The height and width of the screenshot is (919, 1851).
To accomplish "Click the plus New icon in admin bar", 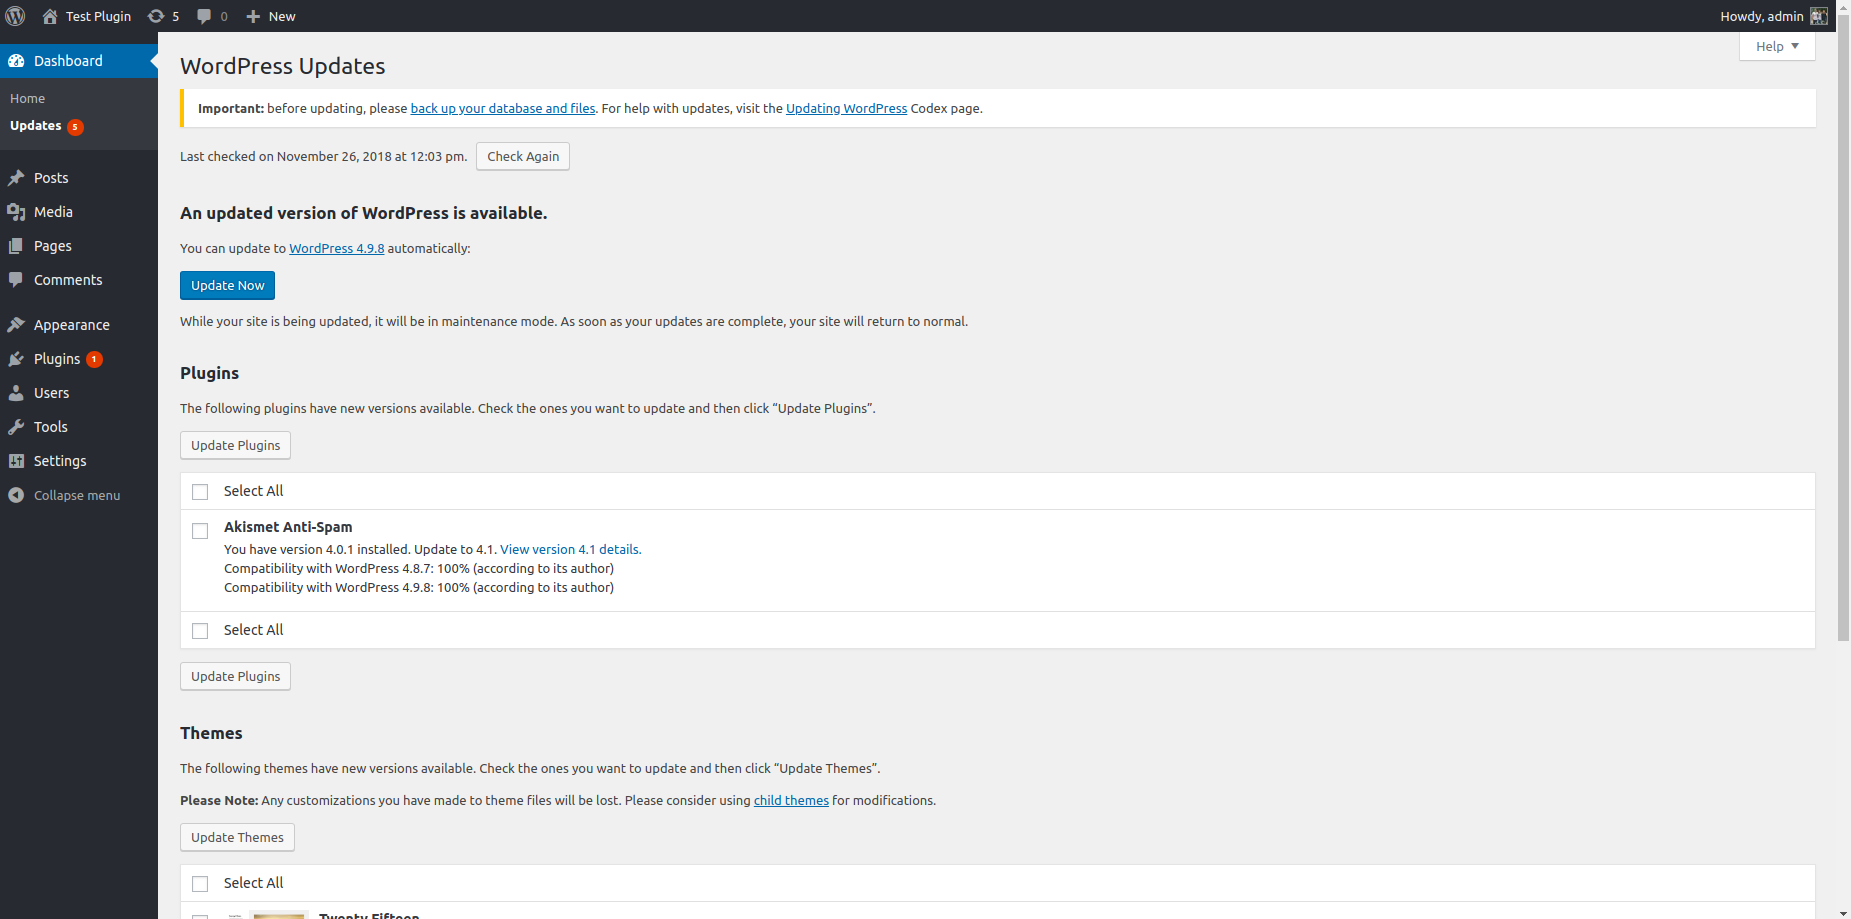I will [x=253, y=16].
